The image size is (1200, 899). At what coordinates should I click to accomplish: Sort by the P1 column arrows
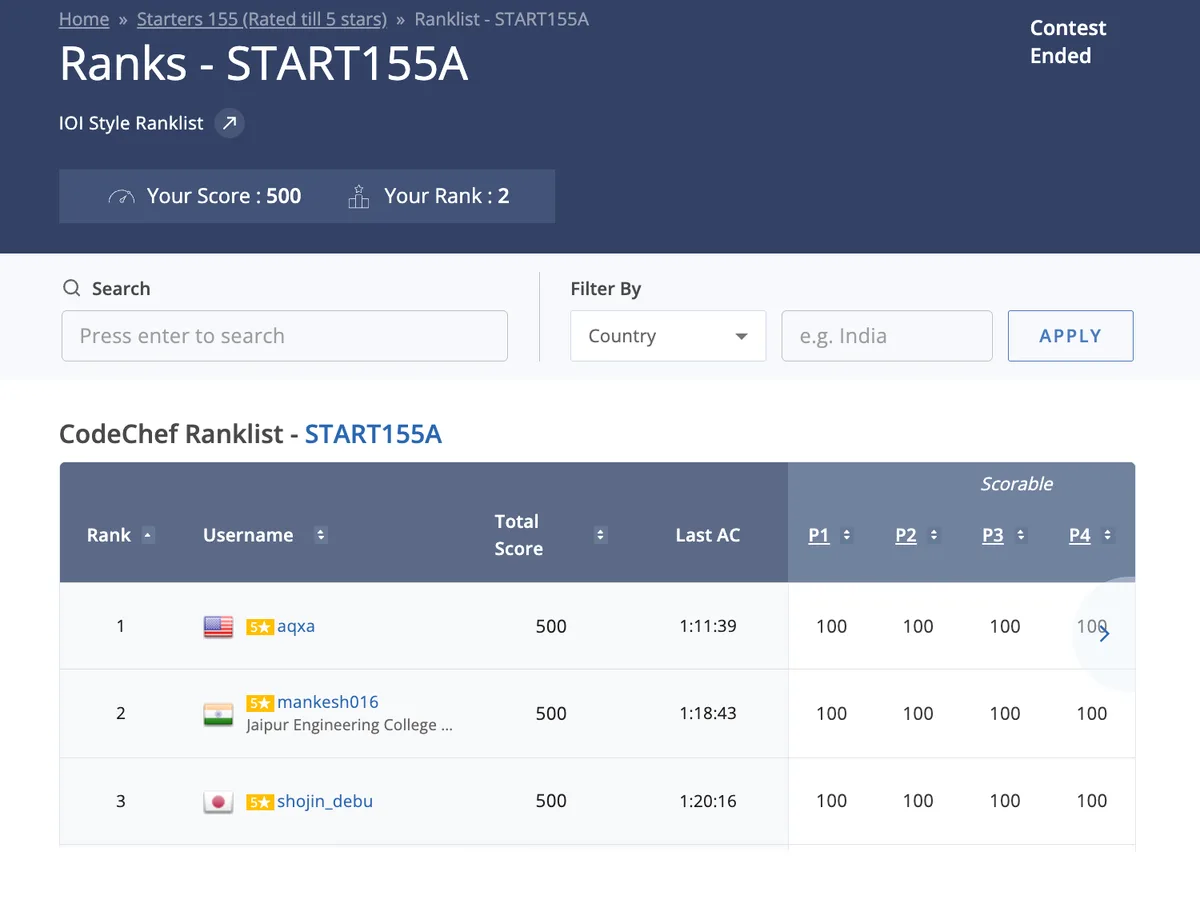click(x=847, y=535)
